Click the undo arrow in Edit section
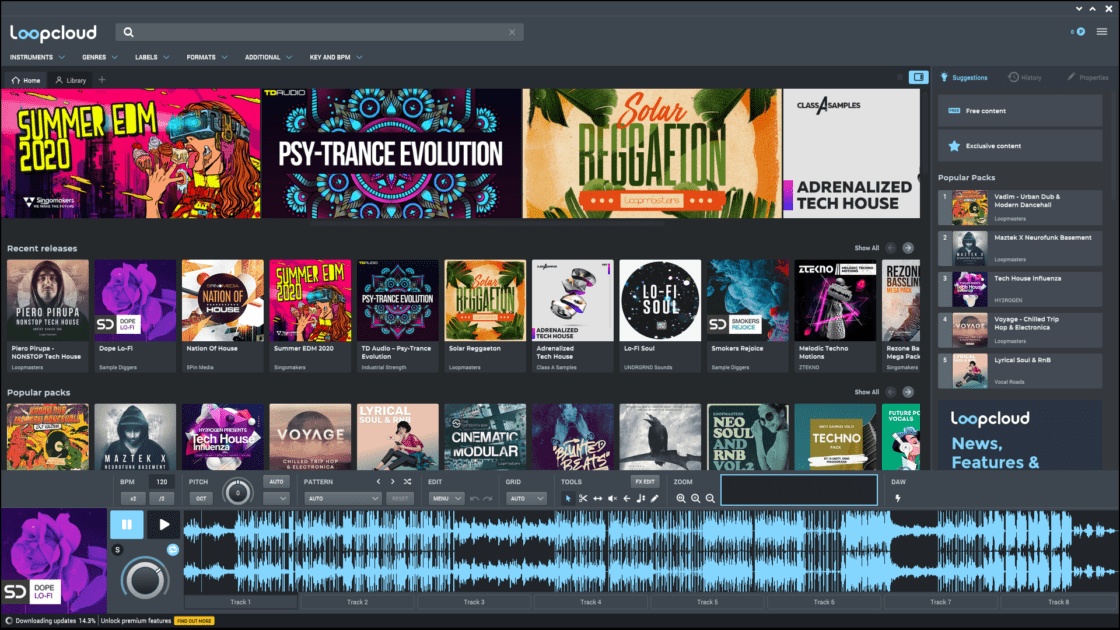 point(474,499)
